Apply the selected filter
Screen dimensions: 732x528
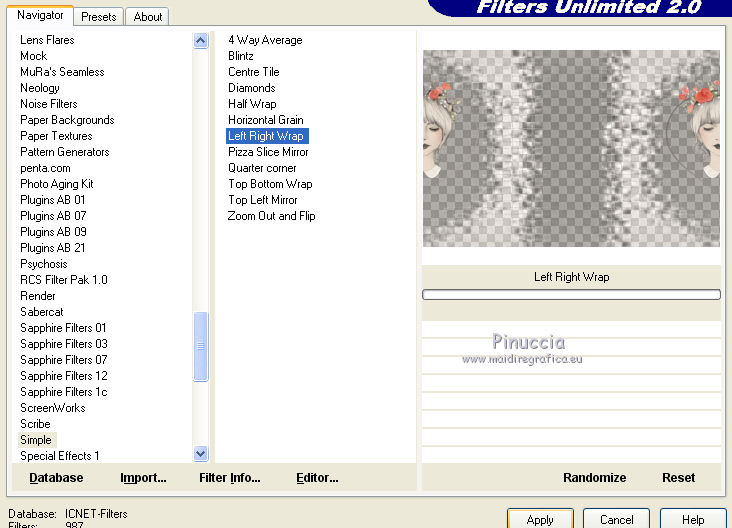coord(540,519)
